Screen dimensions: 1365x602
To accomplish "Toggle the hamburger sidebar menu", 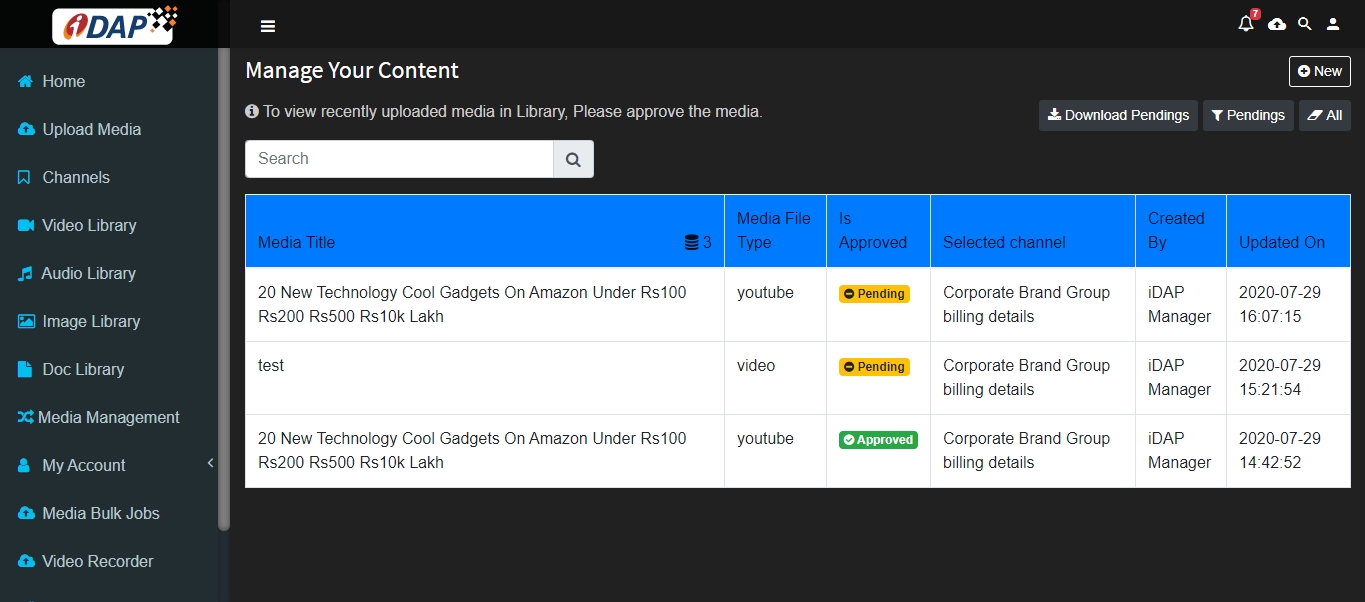I will [x=268, y=26].
